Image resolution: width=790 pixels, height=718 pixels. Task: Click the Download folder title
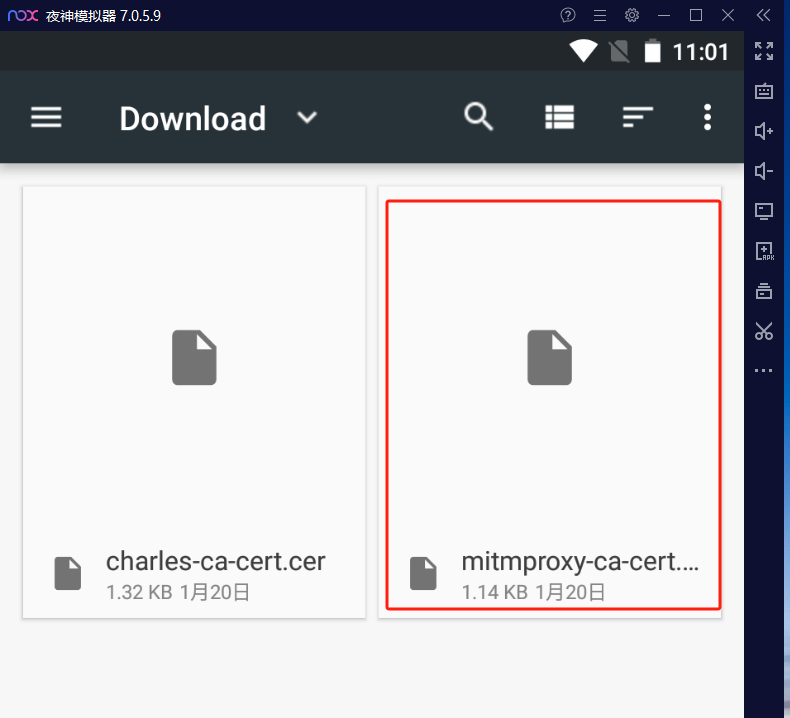(192, 118)
